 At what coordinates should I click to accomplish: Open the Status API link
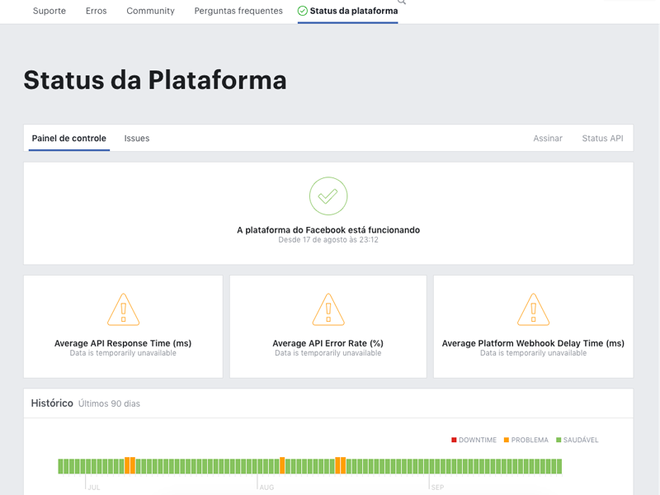602,138
